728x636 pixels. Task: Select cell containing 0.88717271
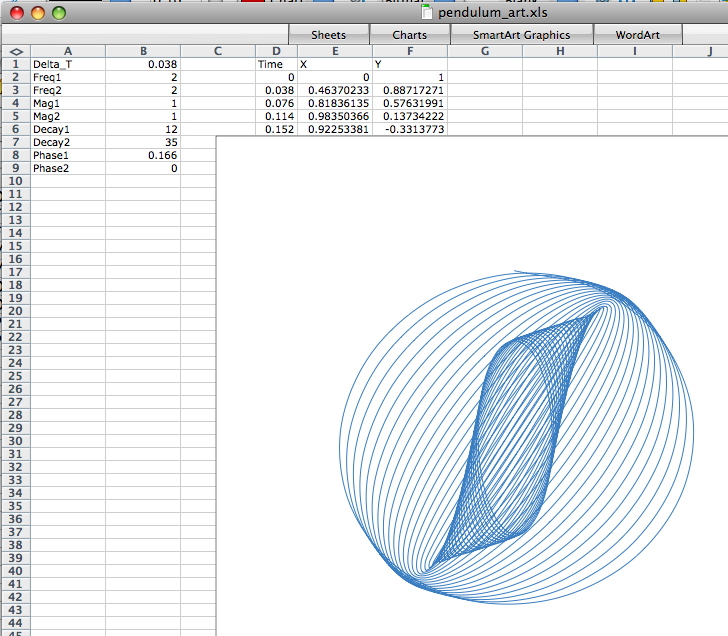pyautogui.click(x=410, y=90)
